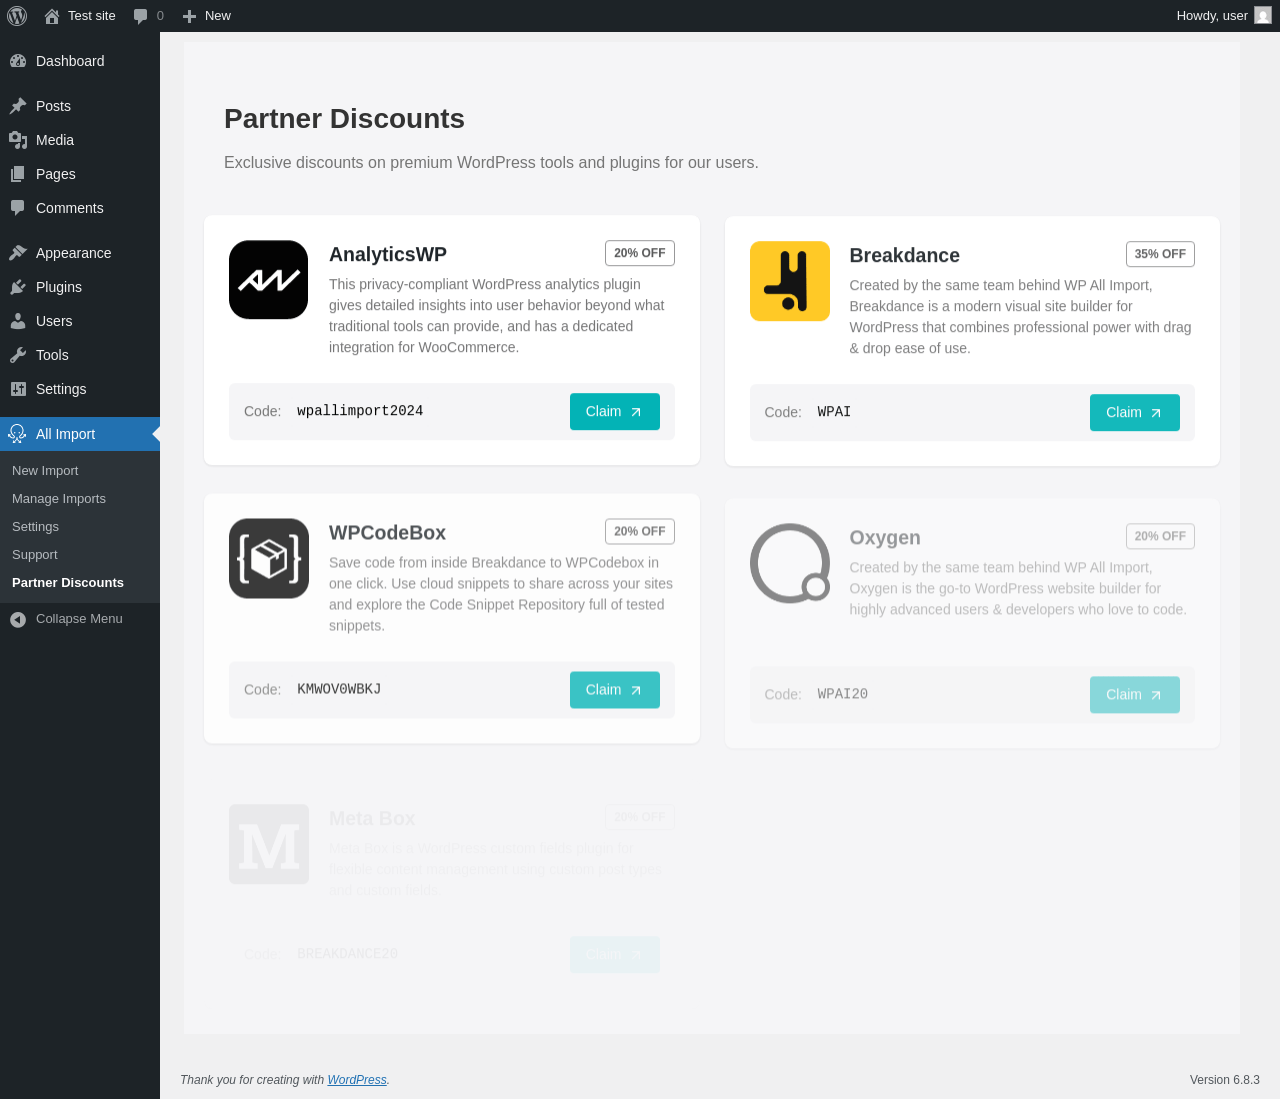
Task: Open Dashboard in the sidebar menu
Action: pyautogui.click(x=80, y=61)
